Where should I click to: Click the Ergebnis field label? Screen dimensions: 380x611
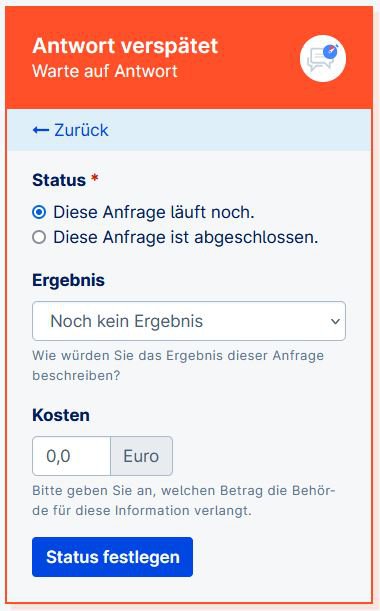[69, 280]
